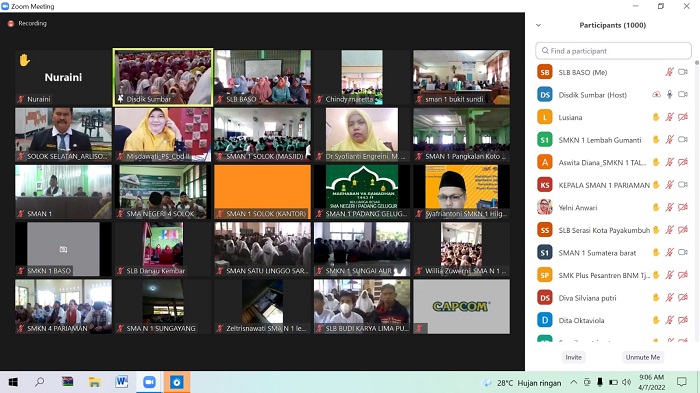This screenshot has width=700, height=393.
Task: Click the Find a participant search field
Action: (613, 51)
